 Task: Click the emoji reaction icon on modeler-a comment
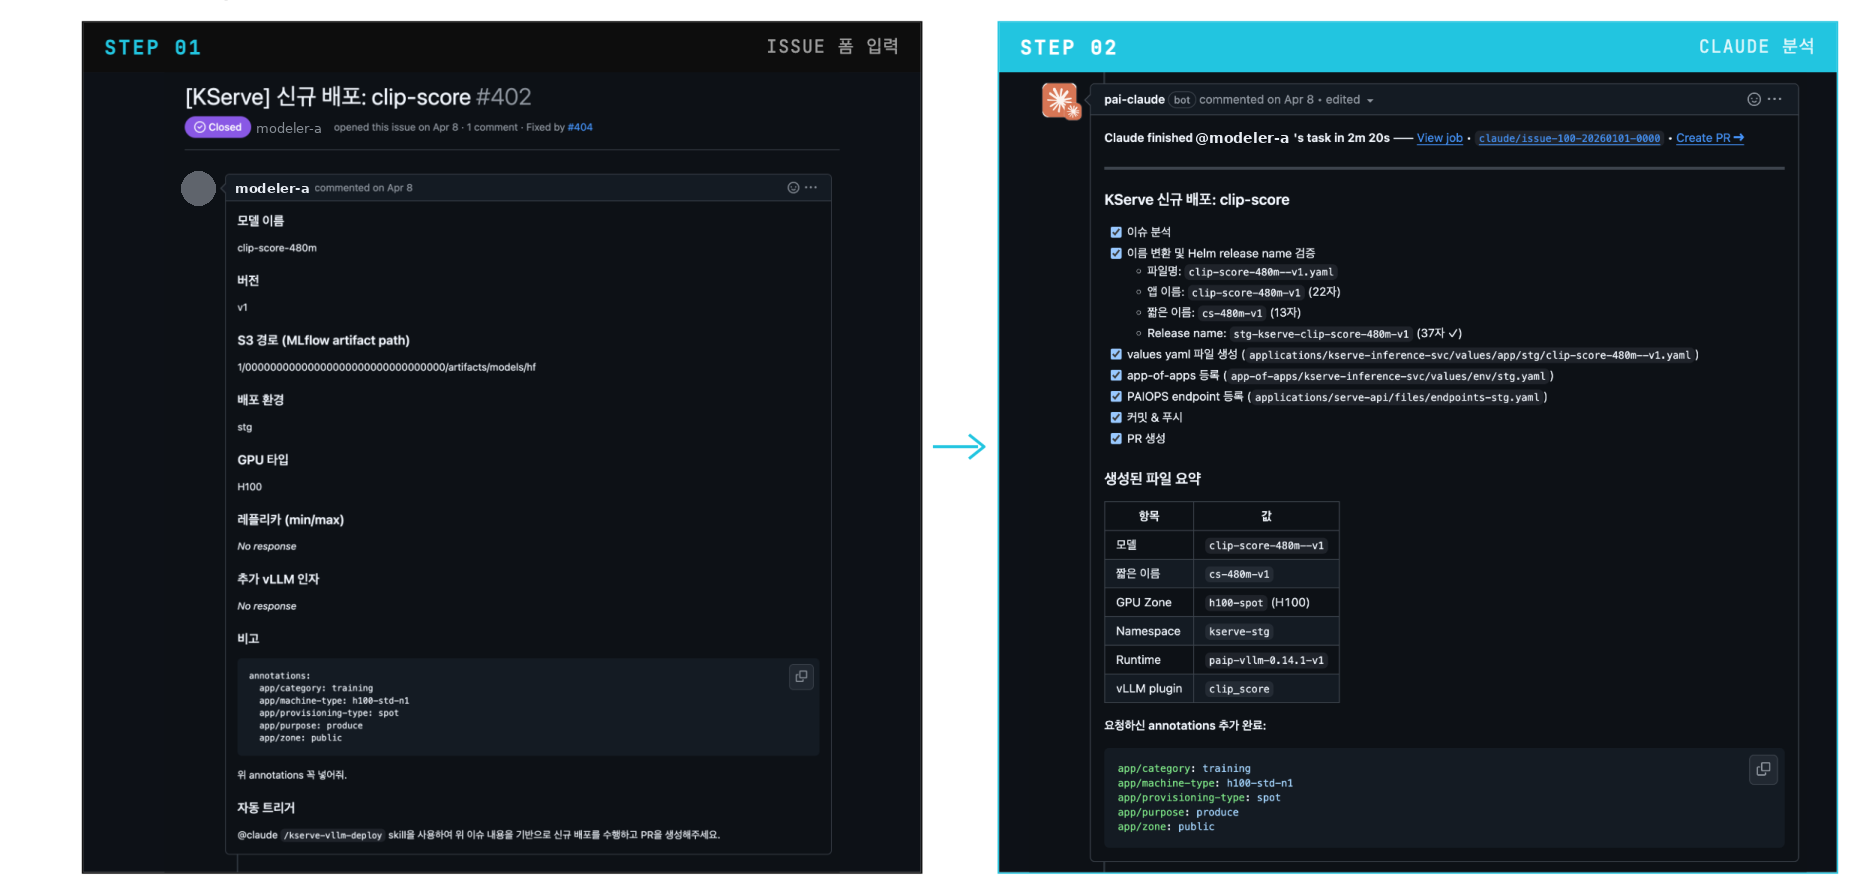(x=793, y=188)
